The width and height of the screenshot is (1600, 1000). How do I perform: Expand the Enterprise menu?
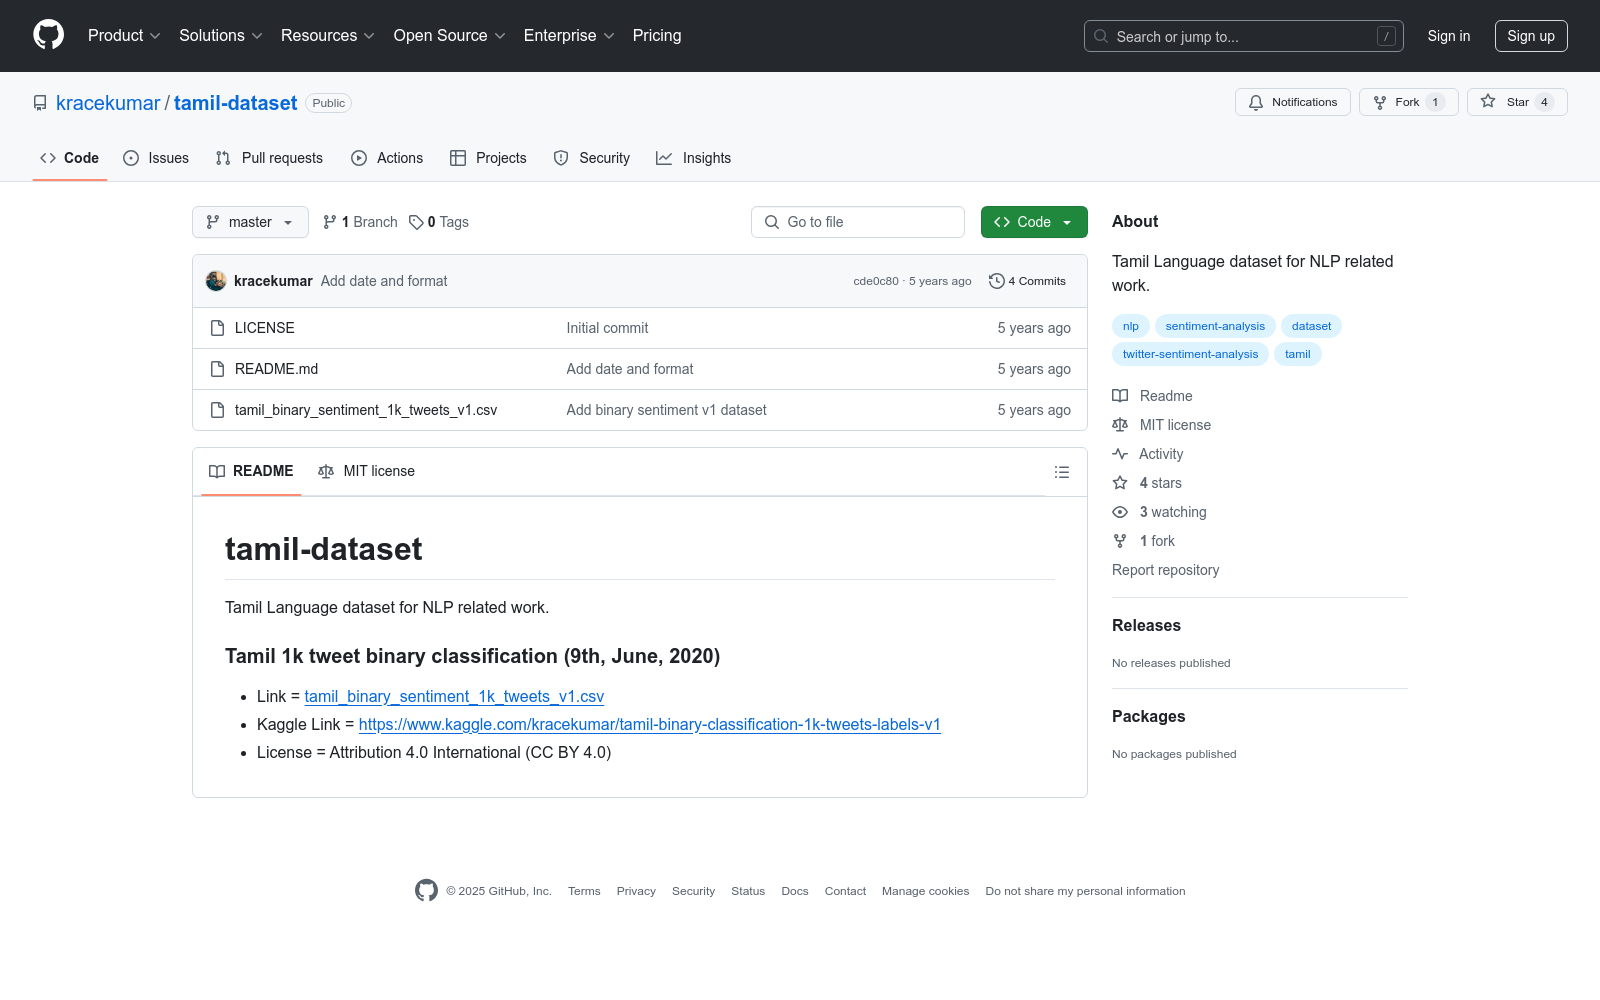click(569, 35)
